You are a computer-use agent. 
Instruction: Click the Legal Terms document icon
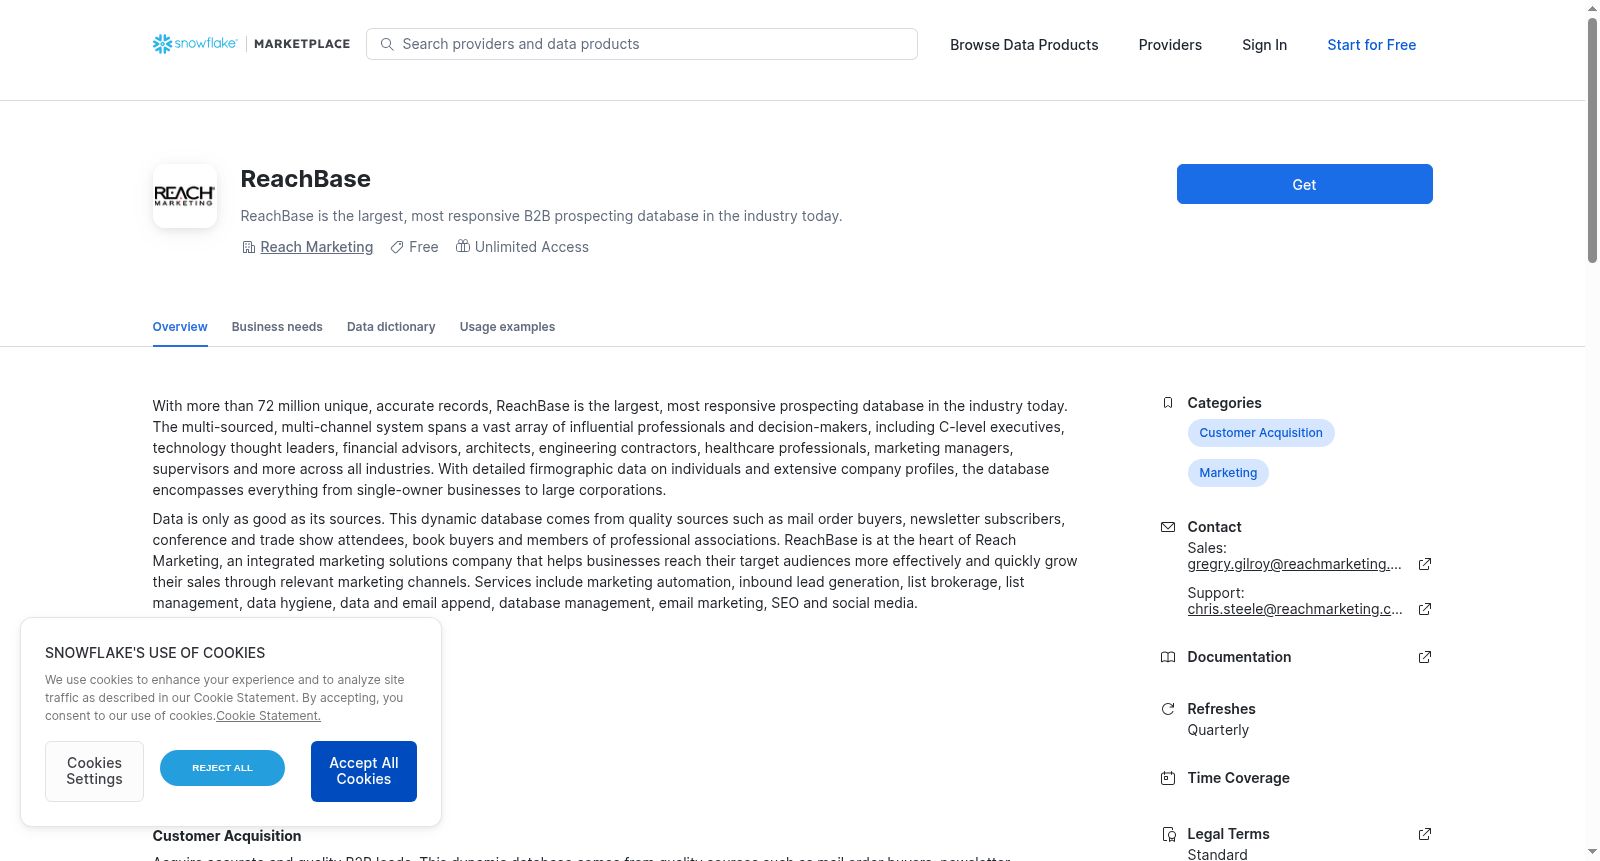tap(1168, 834)
